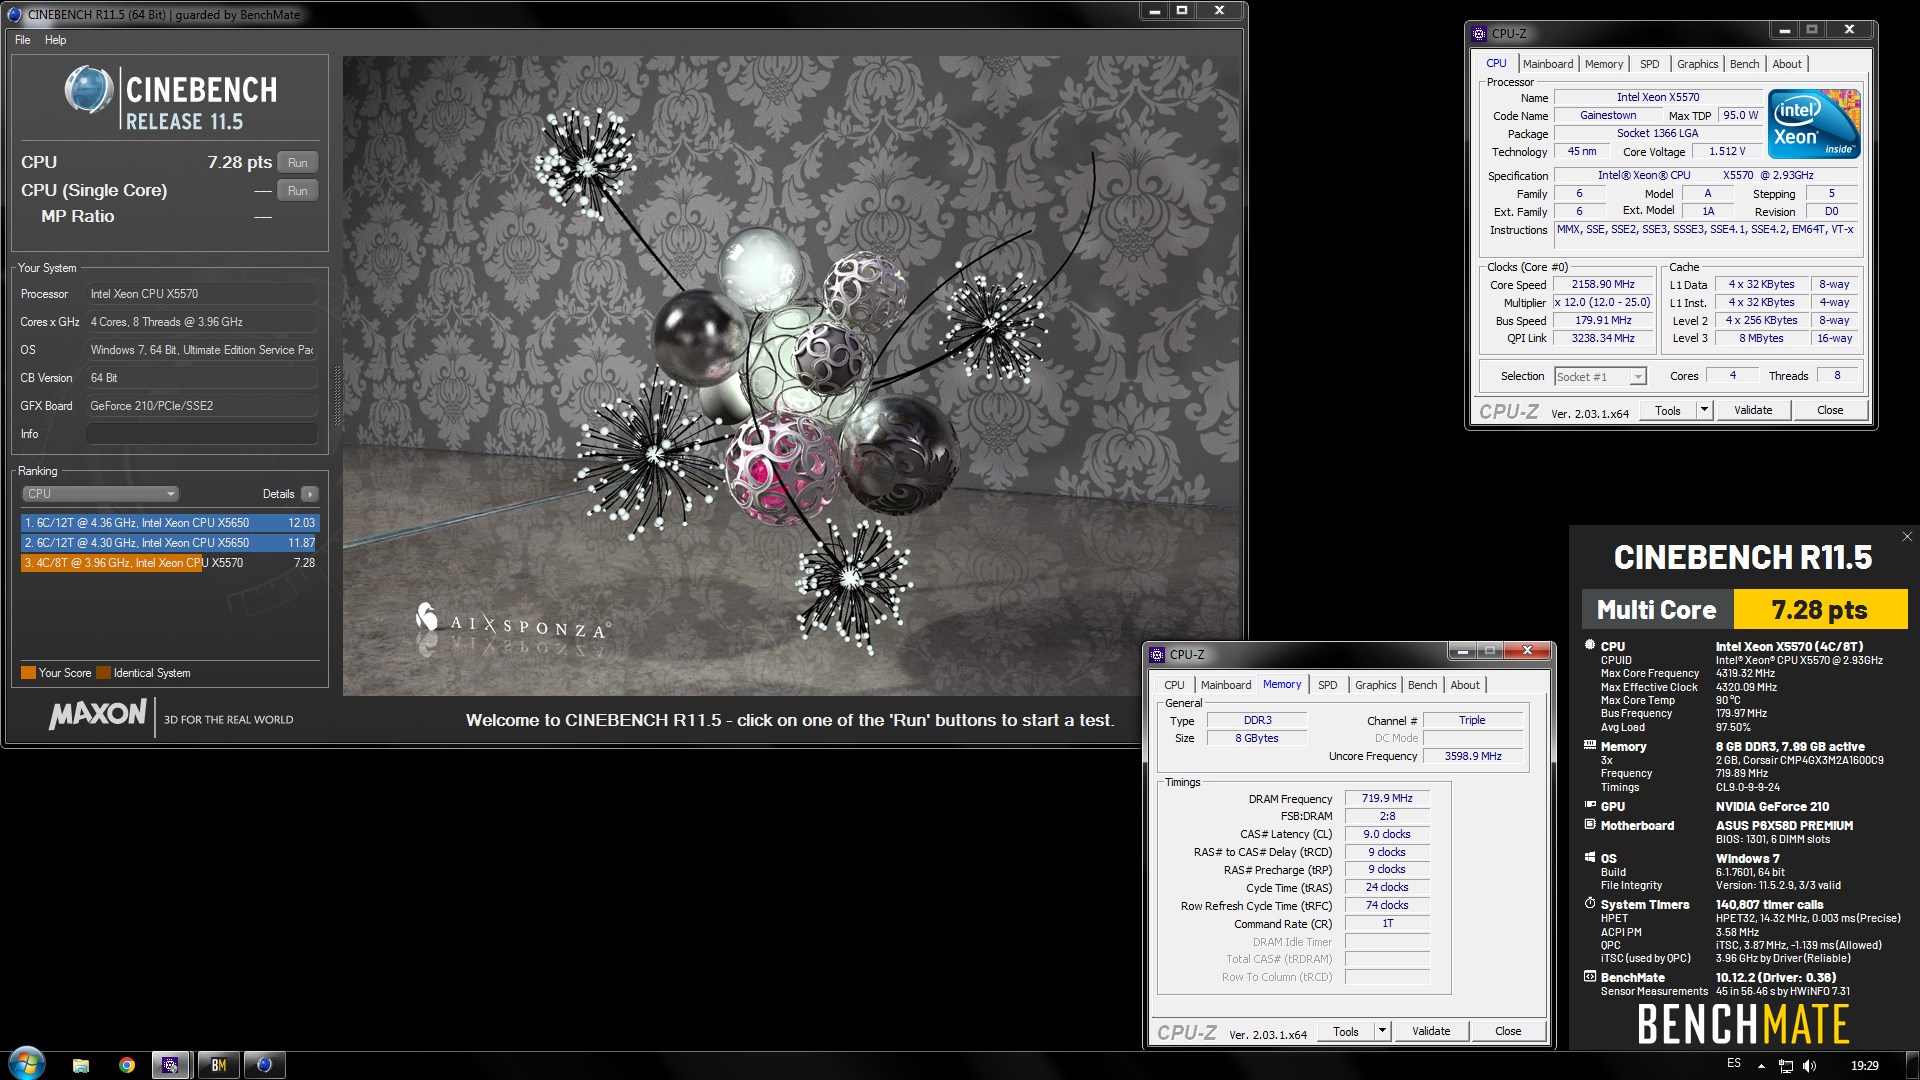Image resolution: width=1920 pixels, height=1080 pixels.
Task: Click the BenchMate Memory section icon
Action: tap(1590, 746)
